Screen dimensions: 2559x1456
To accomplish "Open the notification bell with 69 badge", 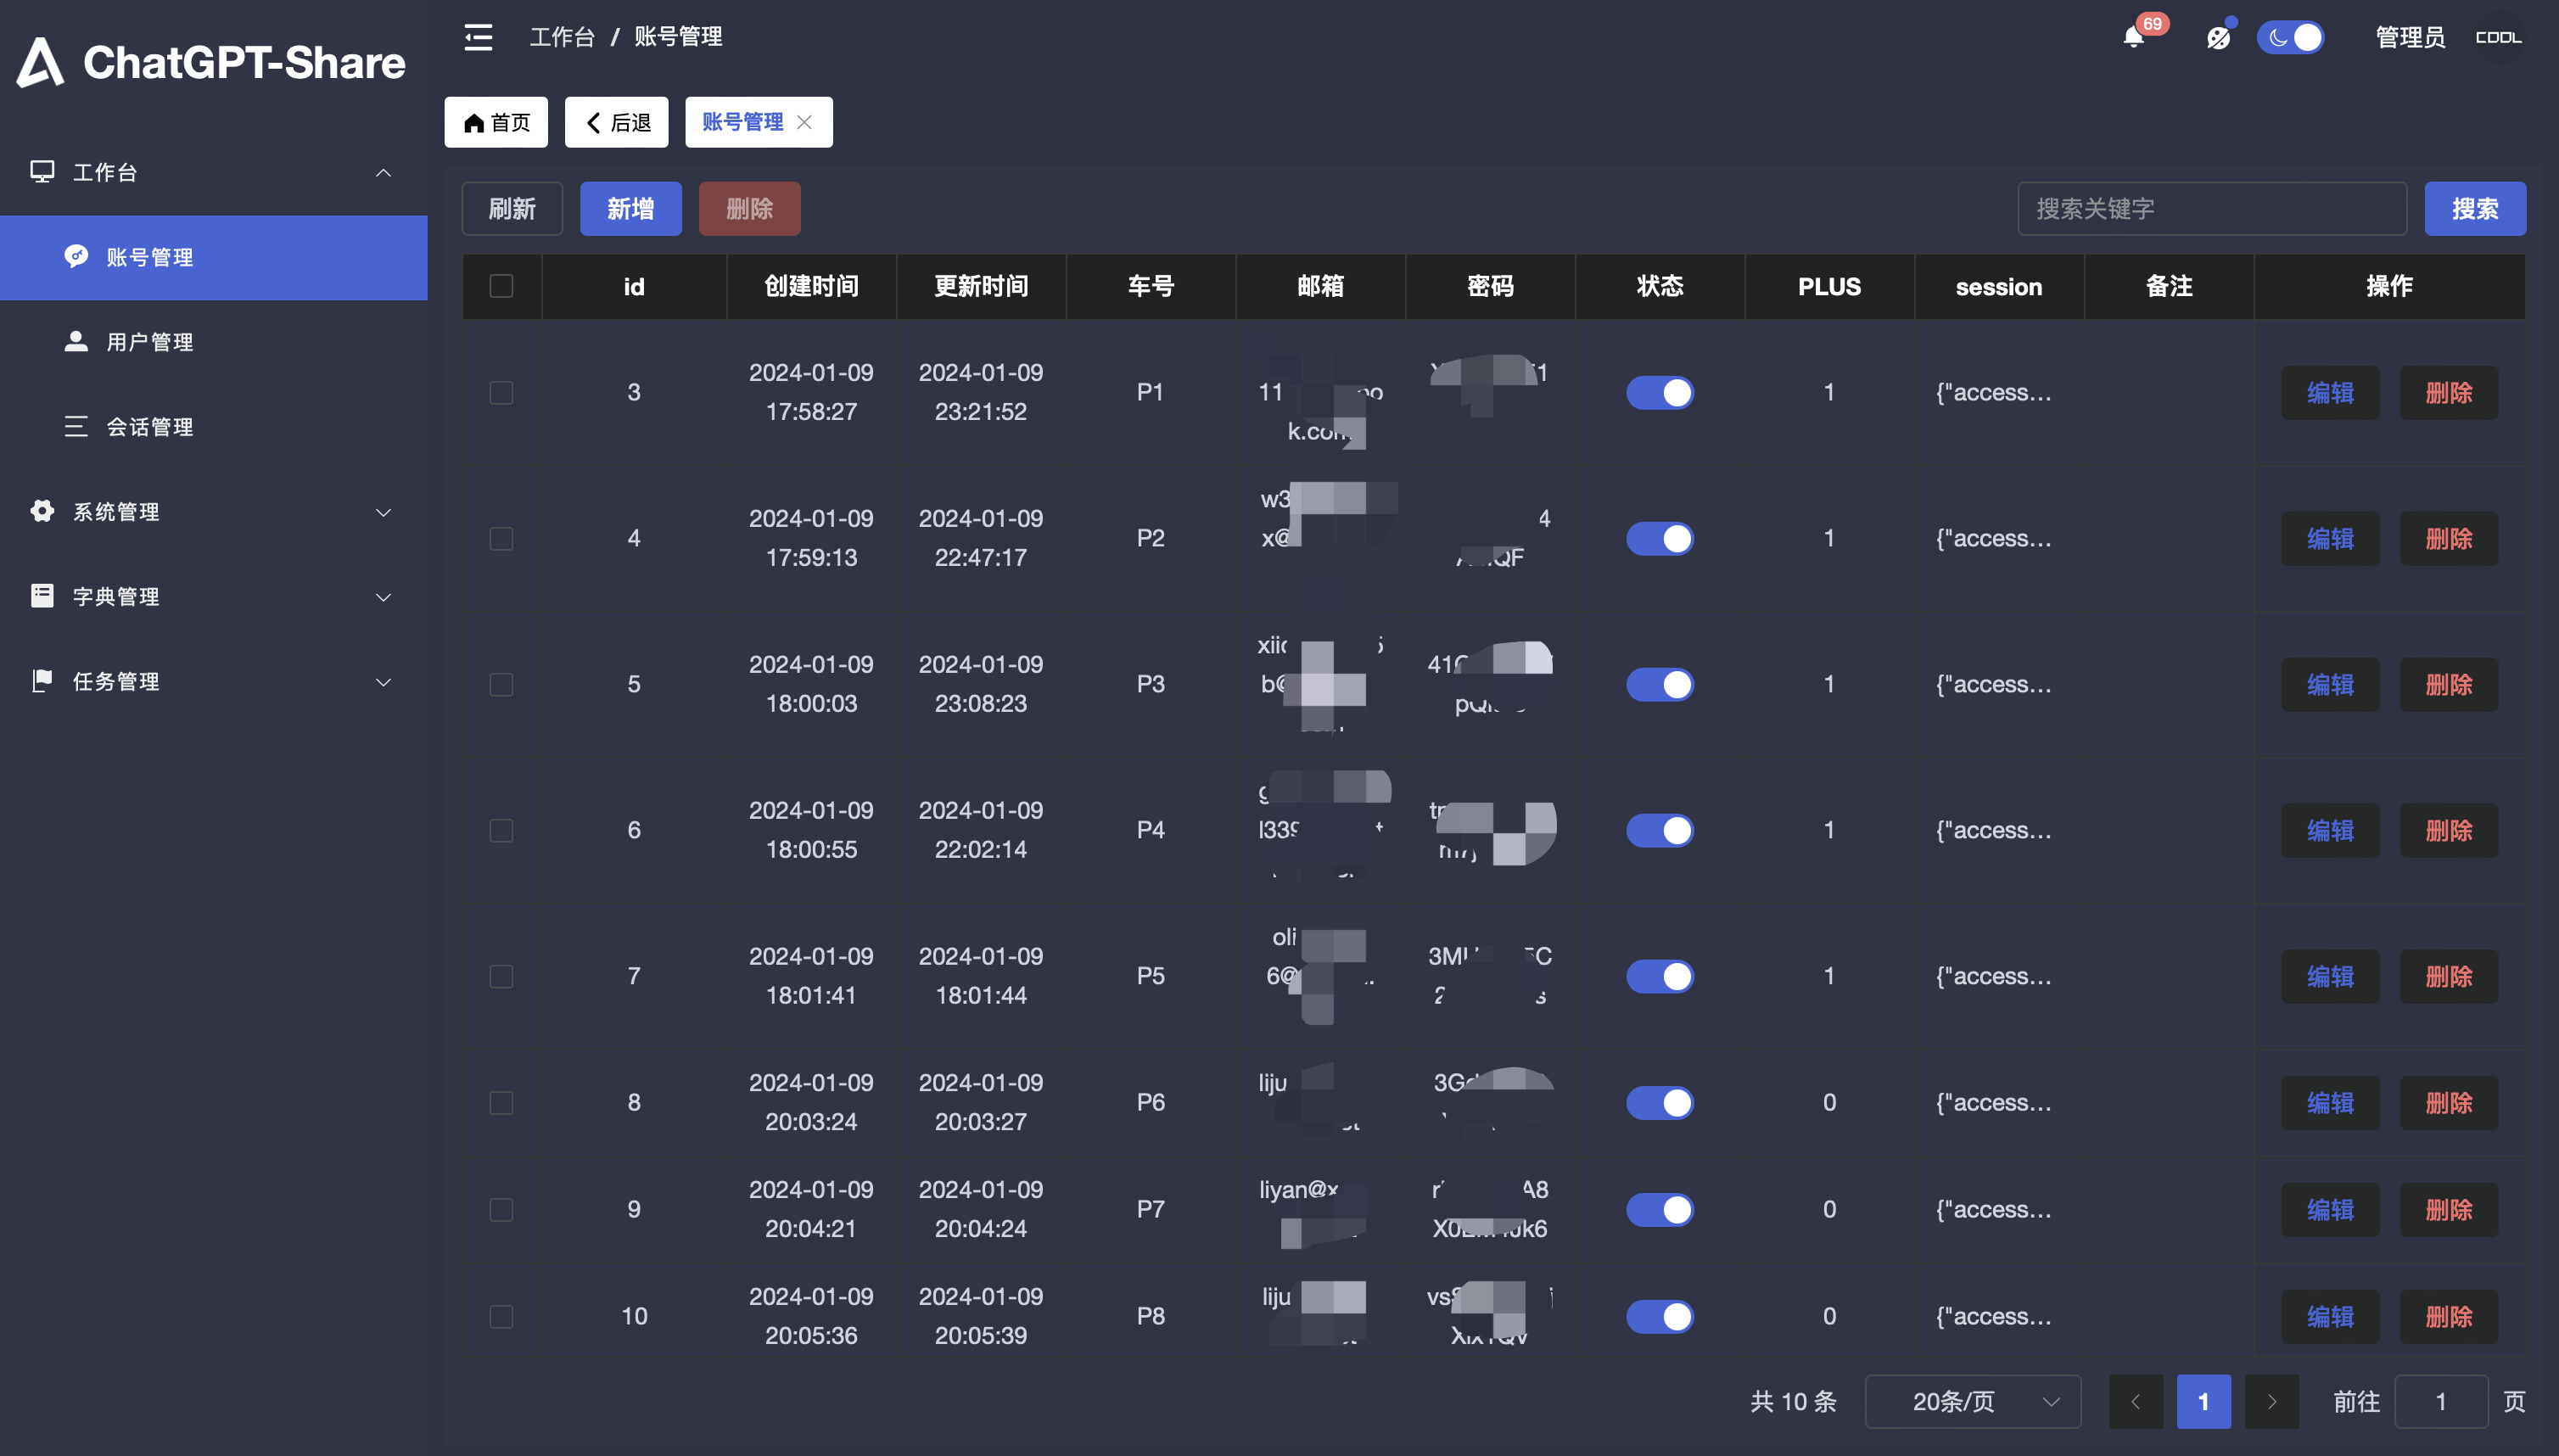I will pyautogui.click(x=2133, y=38).
